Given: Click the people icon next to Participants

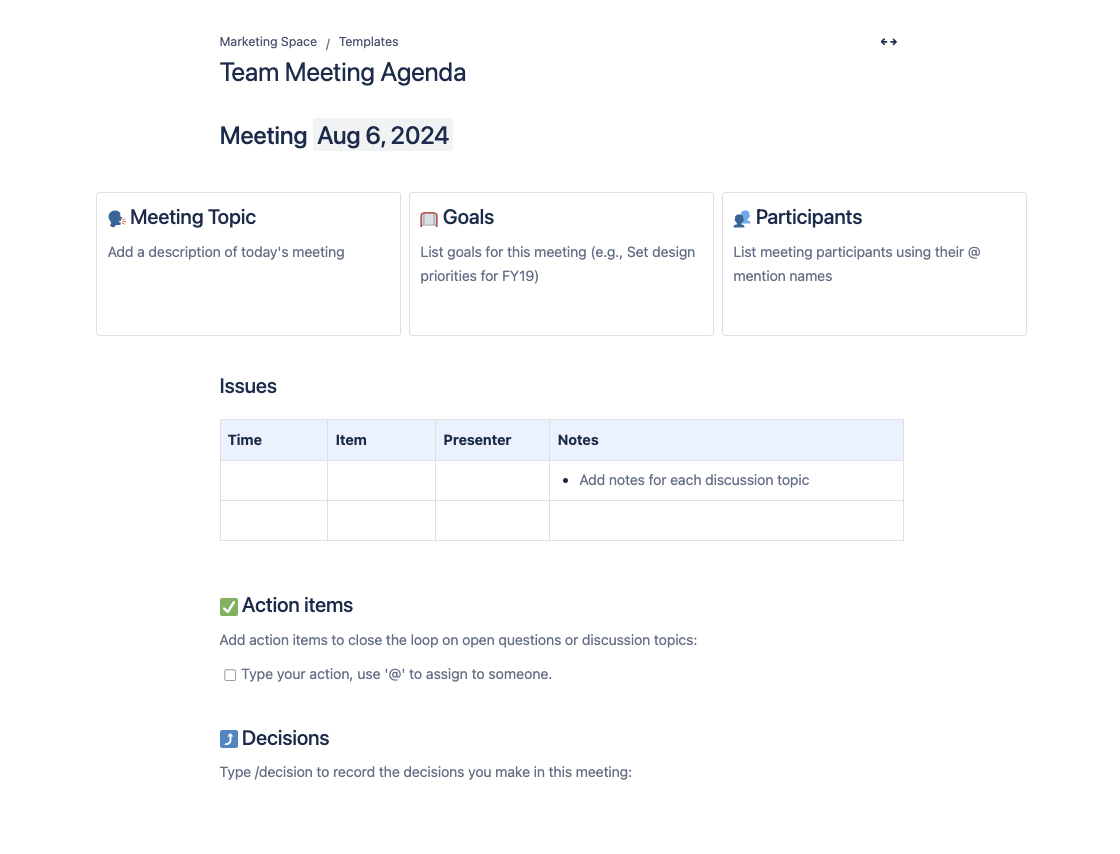Looking at the screenshot, I should click(x=742, y=217).
